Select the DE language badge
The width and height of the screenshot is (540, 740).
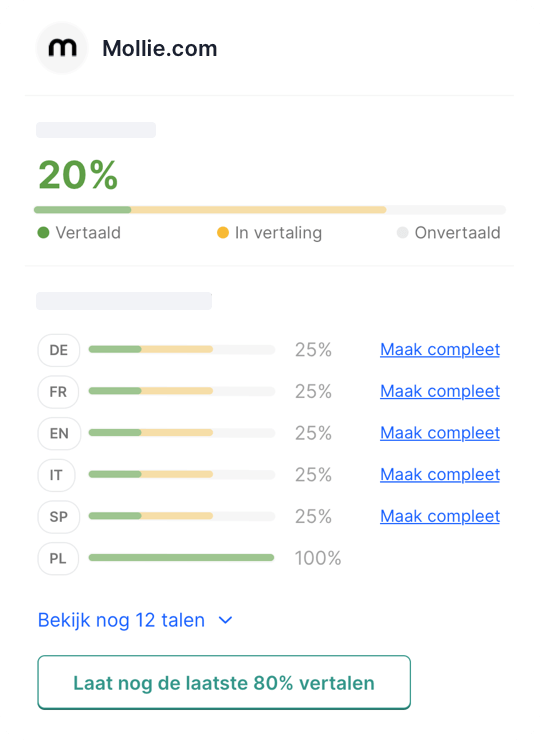pyautogui.click(x=59, y=350)
